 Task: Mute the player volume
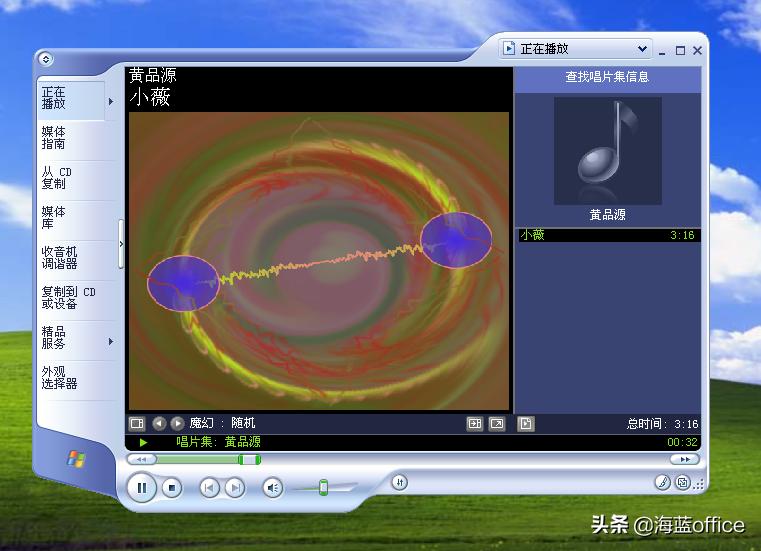[273, 488]
